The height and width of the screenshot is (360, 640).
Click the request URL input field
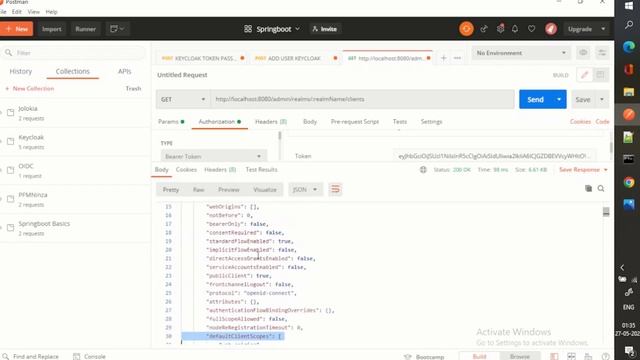[x=362, y=99]
